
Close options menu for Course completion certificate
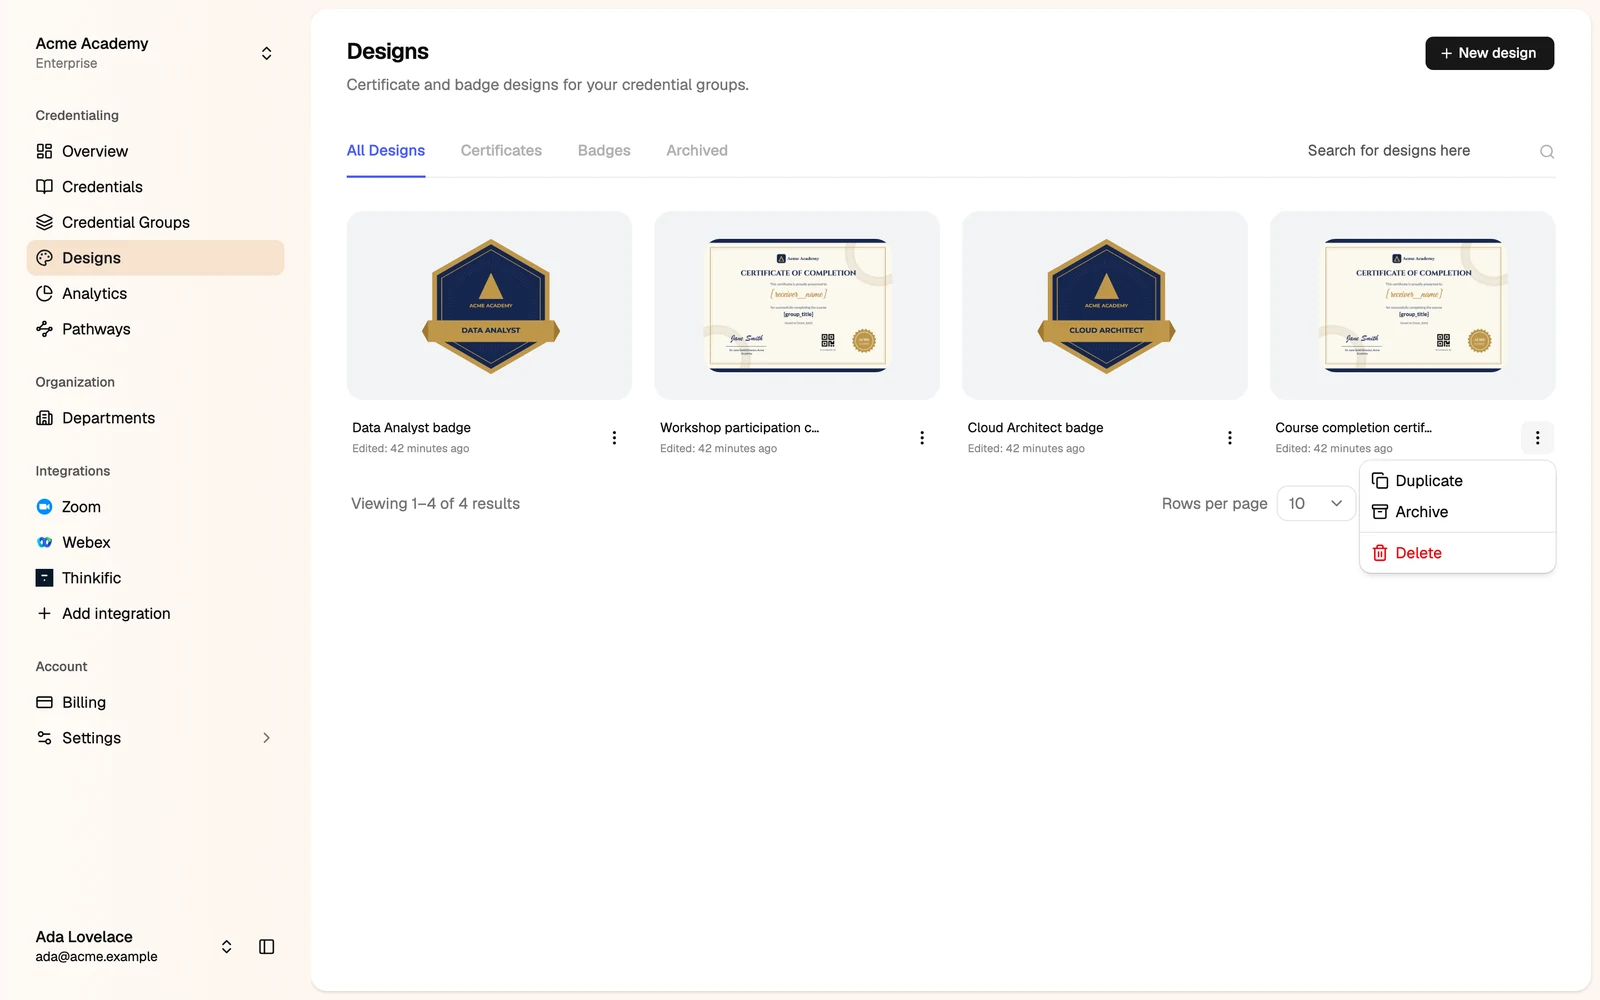tap(1538, 438)
